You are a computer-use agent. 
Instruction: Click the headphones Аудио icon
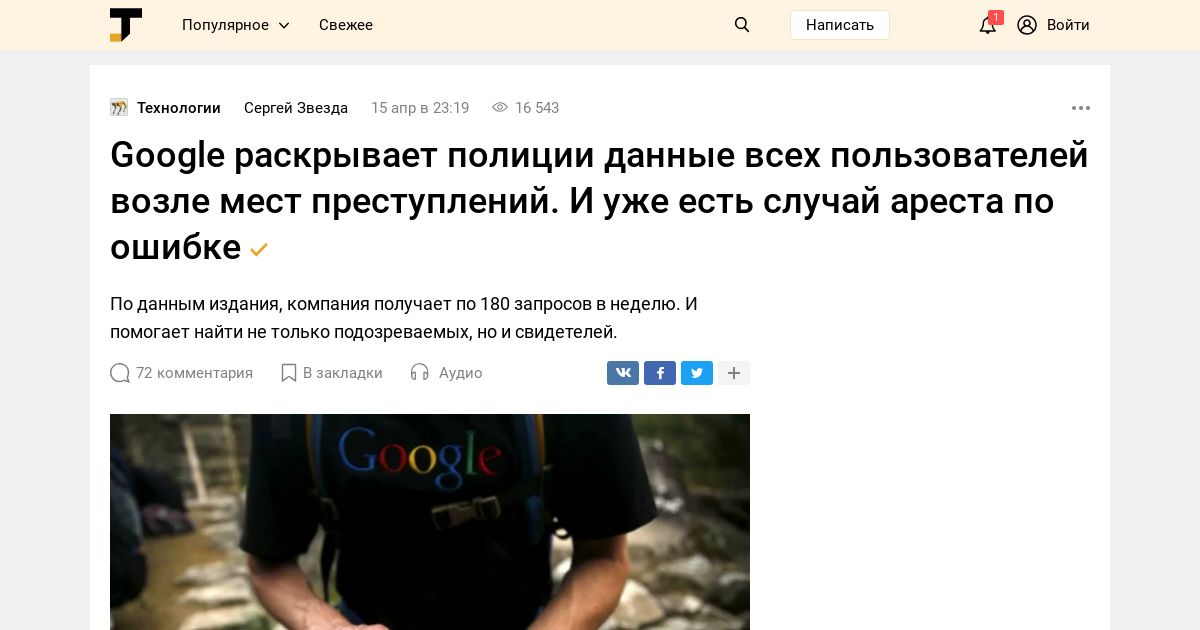click(x=420, y=373)
